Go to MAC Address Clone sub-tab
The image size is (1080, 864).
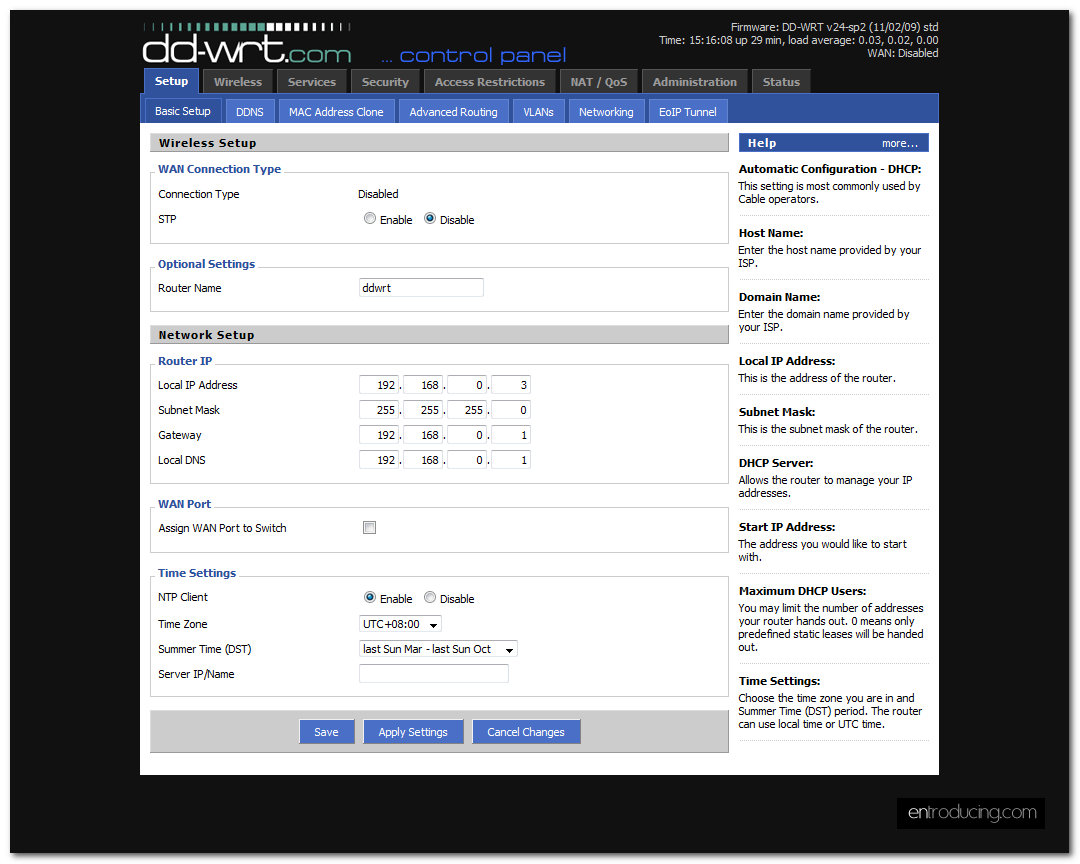pos(336,112)
